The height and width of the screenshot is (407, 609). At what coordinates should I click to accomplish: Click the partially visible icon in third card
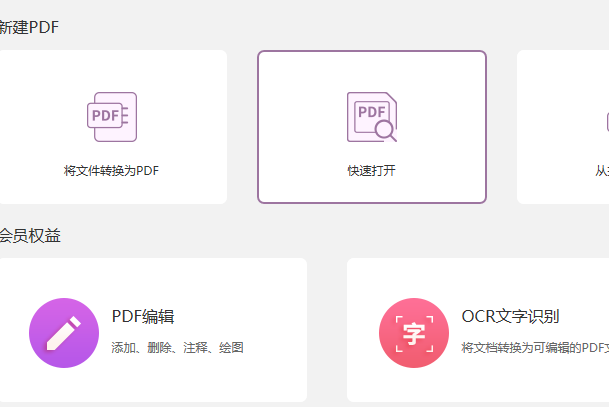click(606, 120)
